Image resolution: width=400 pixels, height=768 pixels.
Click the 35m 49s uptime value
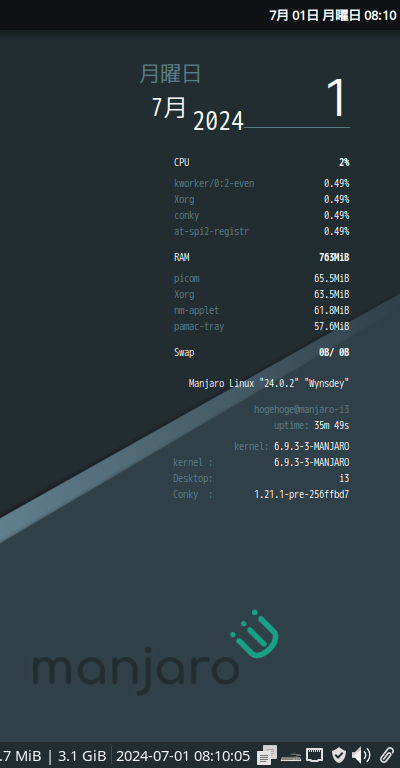coord(331,426)
